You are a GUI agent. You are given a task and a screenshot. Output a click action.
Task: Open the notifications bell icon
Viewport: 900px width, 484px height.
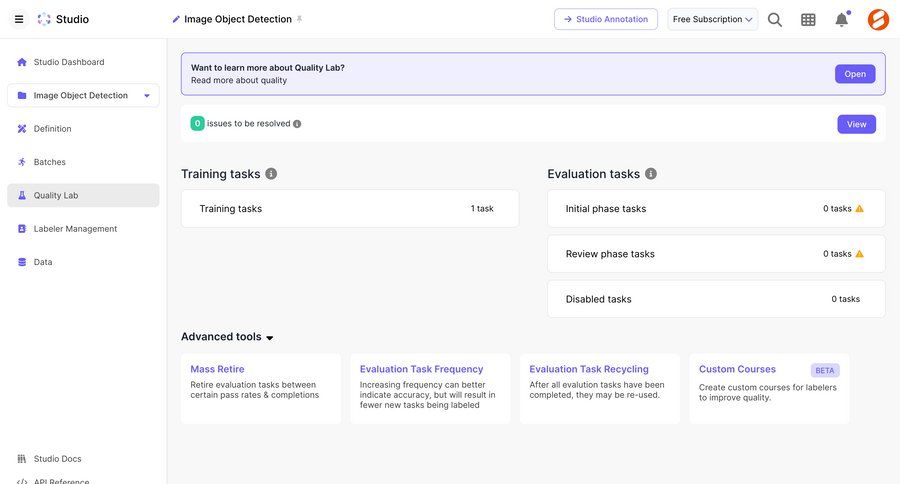tap(841, 20)
